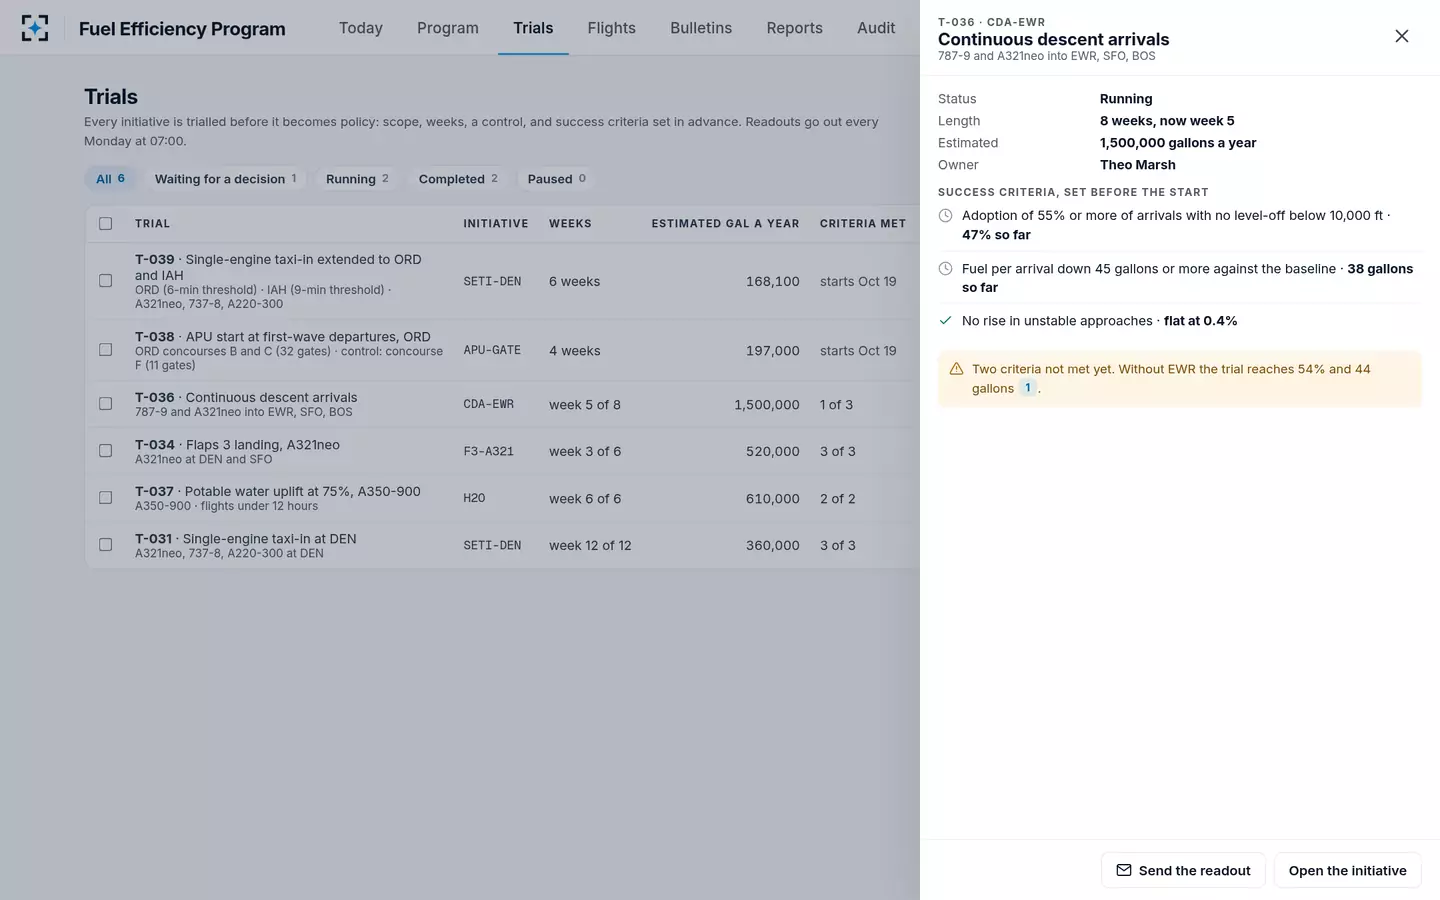The image size is (1440, 900).
Task: Click the footnote badge 1 in the warning
Action: point(1027,388)
